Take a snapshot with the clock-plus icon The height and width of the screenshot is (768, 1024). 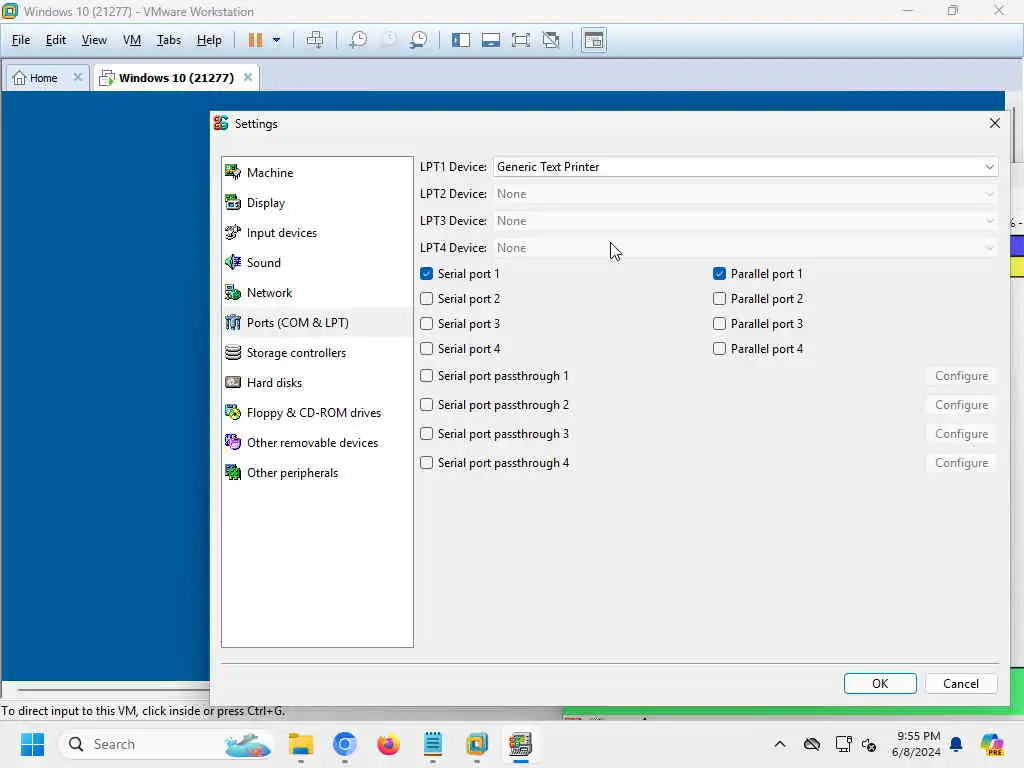pos(358,40)
